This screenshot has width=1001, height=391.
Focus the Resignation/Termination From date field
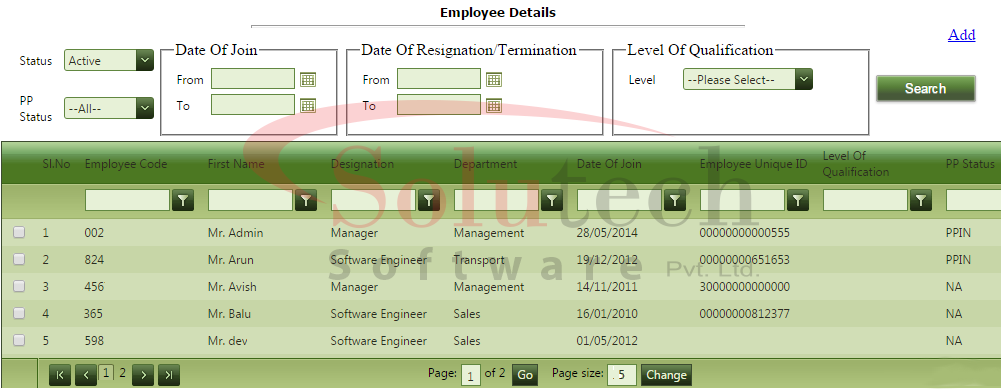[439, 79]
